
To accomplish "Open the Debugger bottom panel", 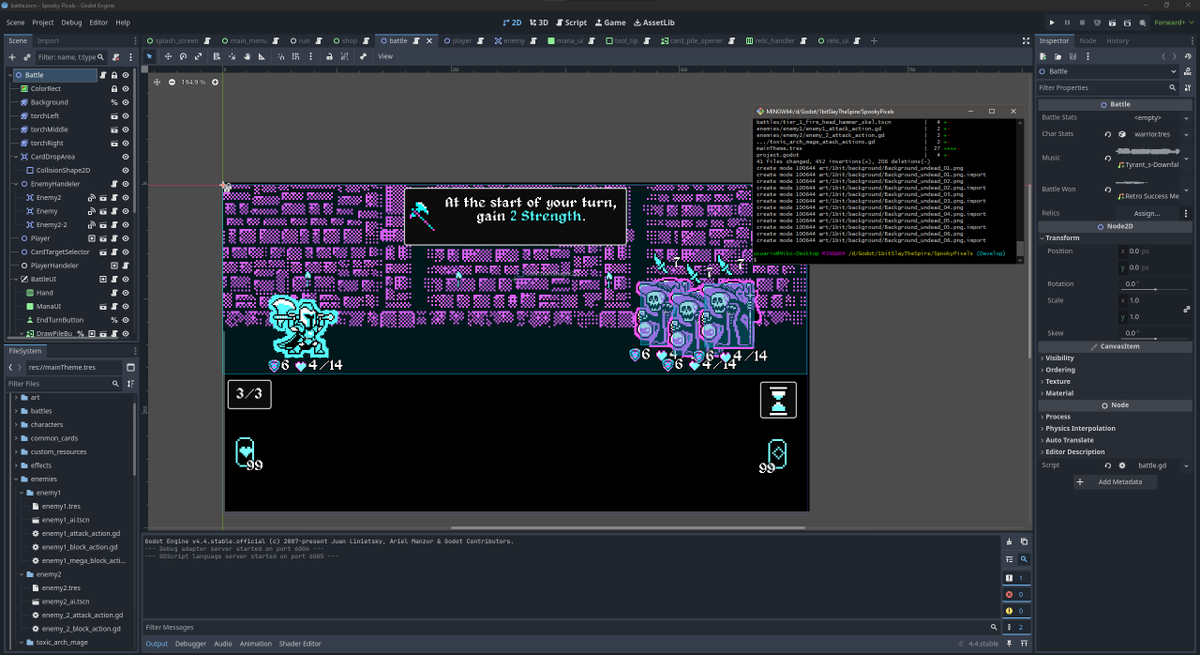I will pos(191,644).
